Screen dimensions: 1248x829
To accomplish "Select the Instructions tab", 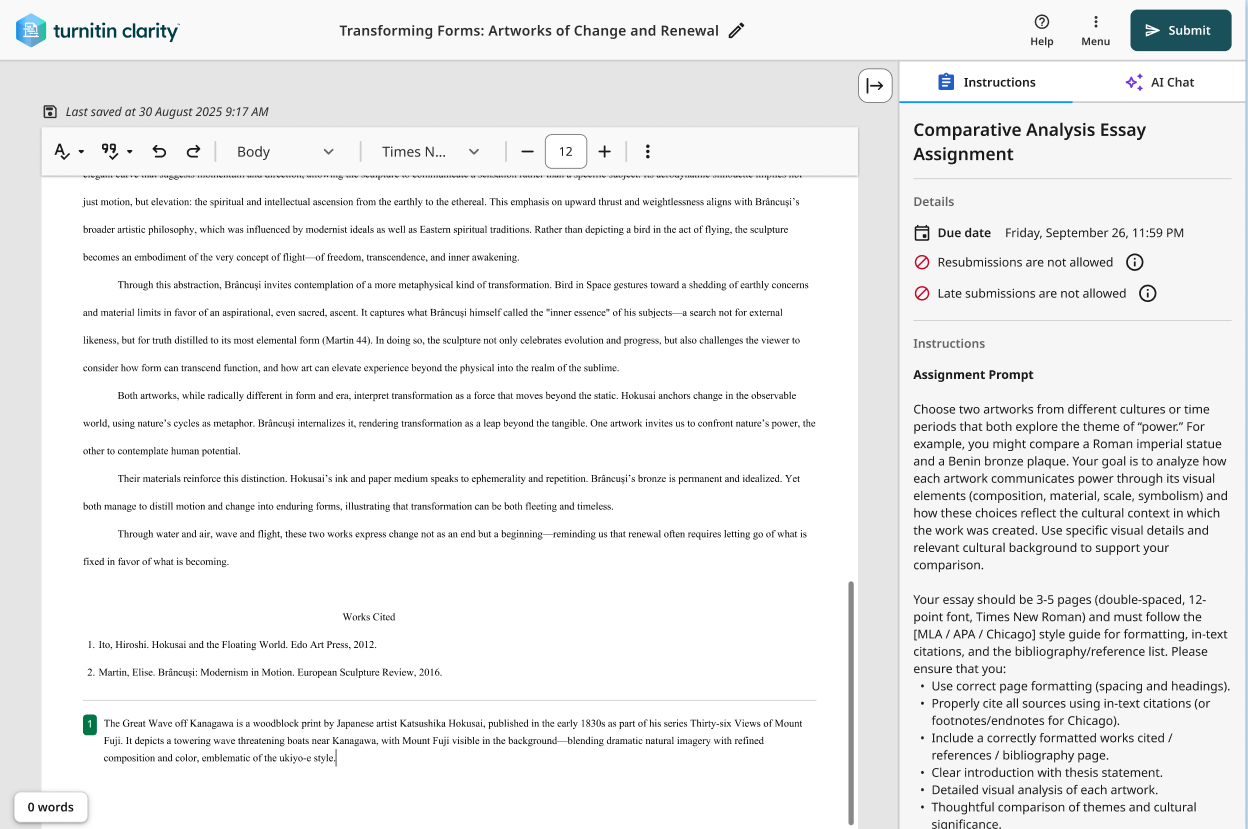I will click(985, 82).
